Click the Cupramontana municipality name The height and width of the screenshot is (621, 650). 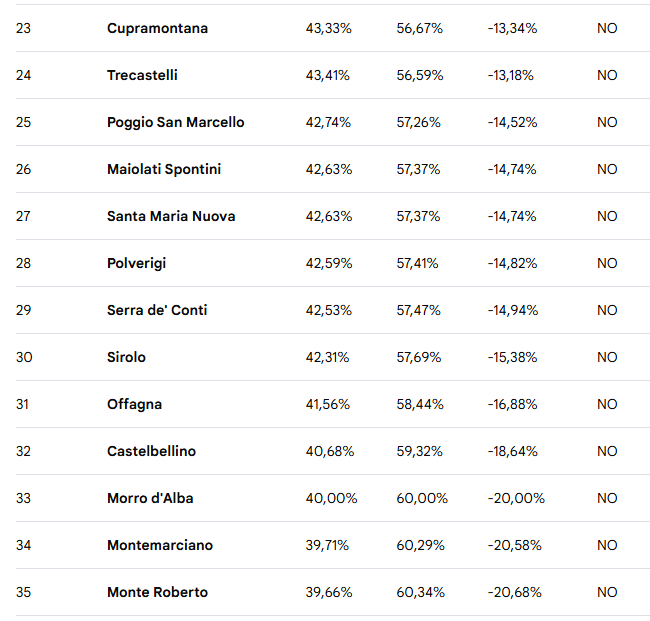[157, 28]
